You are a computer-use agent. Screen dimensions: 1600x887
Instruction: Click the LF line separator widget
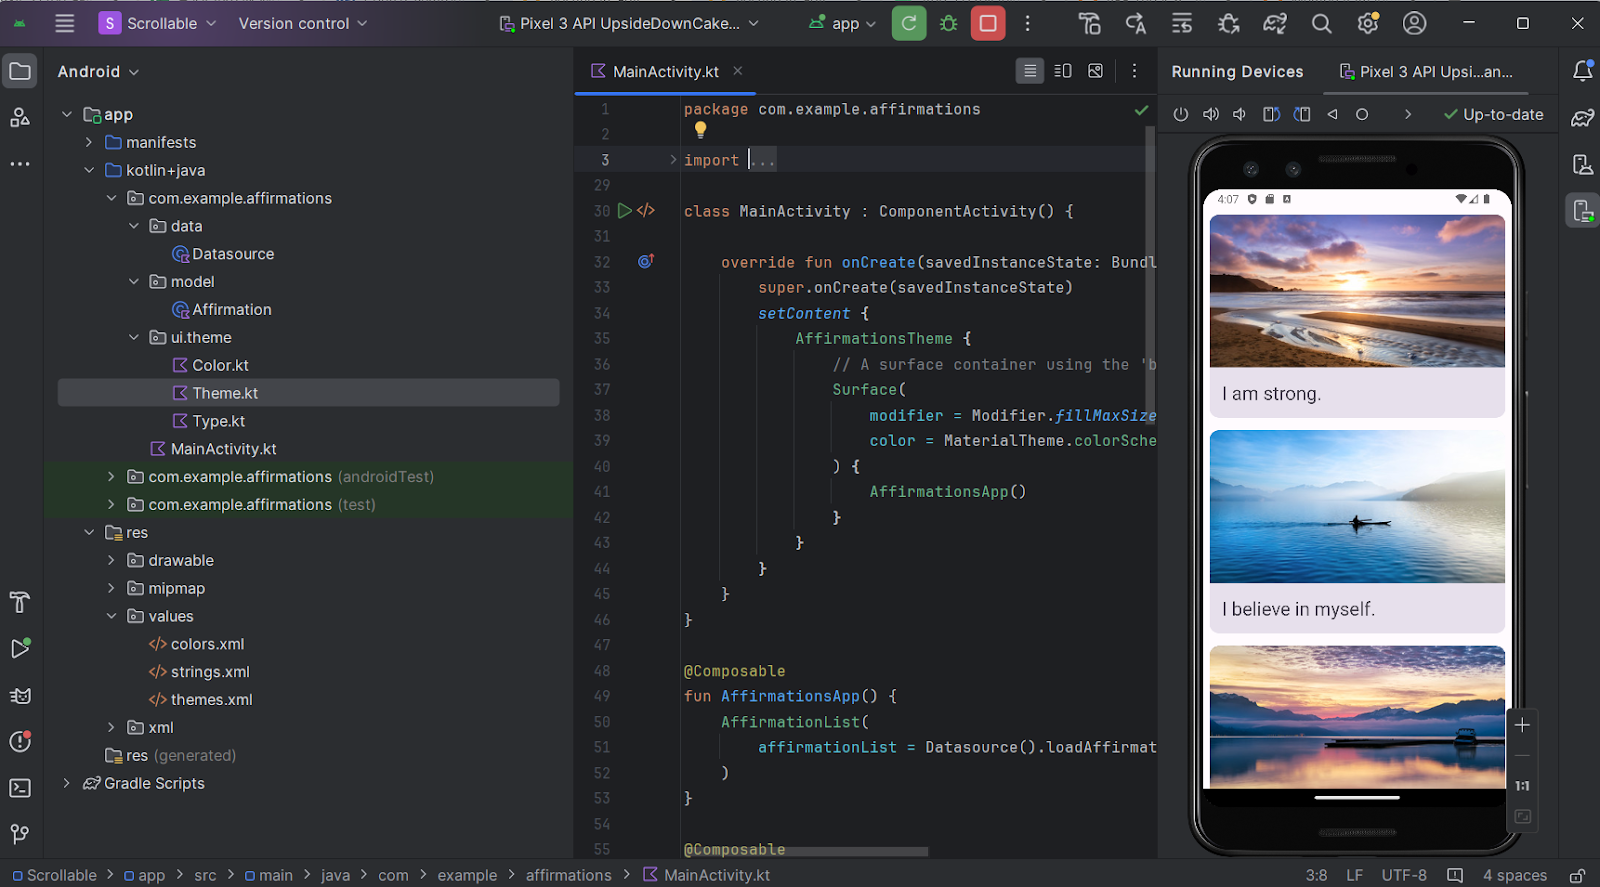pyautogui.click(x=1354, y=875)
